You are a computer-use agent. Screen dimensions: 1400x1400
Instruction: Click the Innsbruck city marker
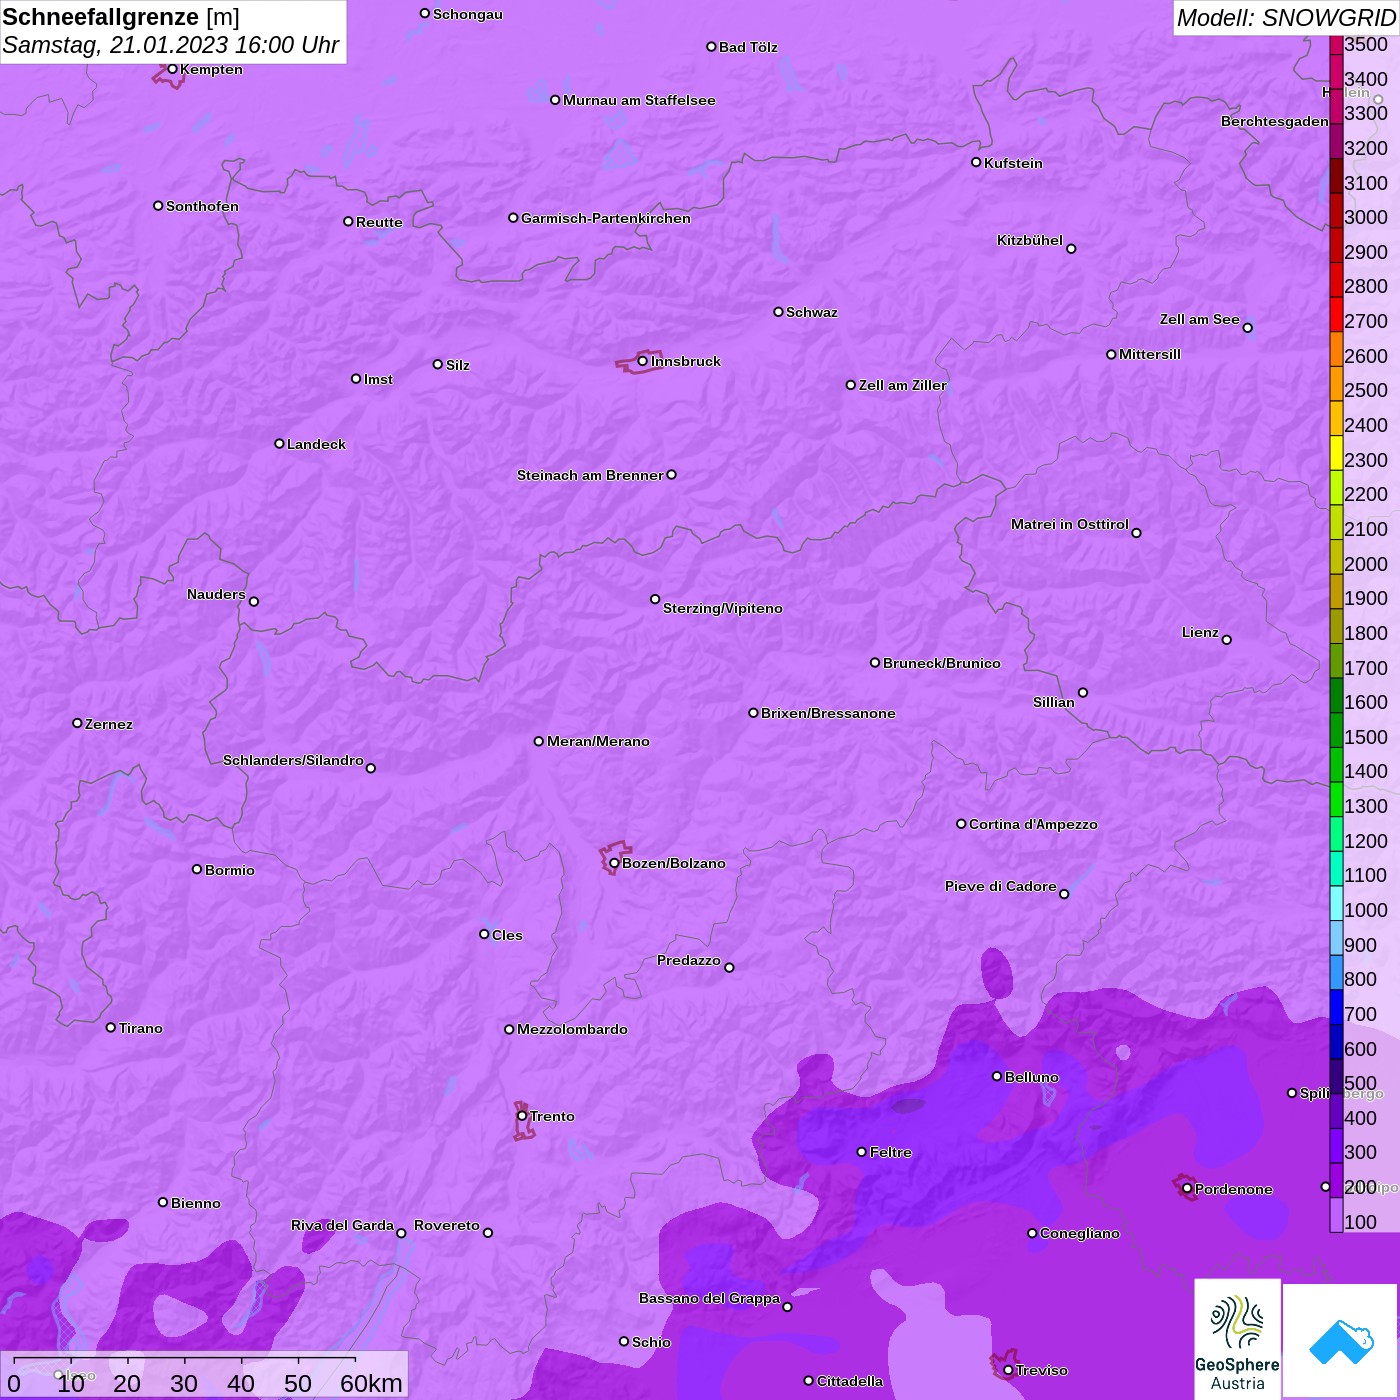(642, 361)
